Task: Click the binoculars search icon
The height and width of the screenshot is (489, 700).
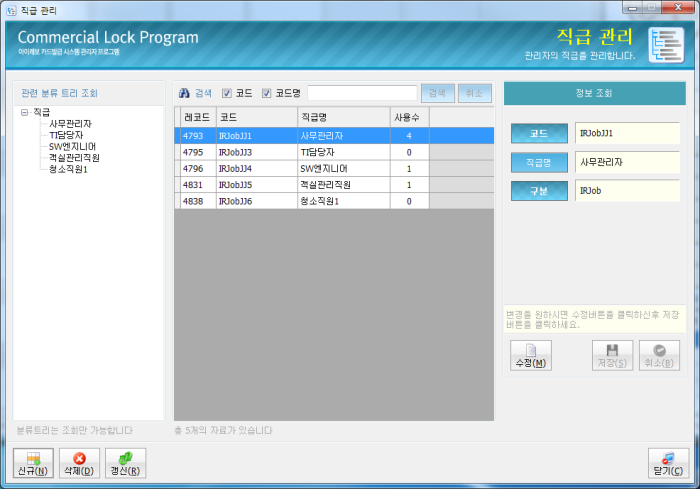Action: click(184, 93)
